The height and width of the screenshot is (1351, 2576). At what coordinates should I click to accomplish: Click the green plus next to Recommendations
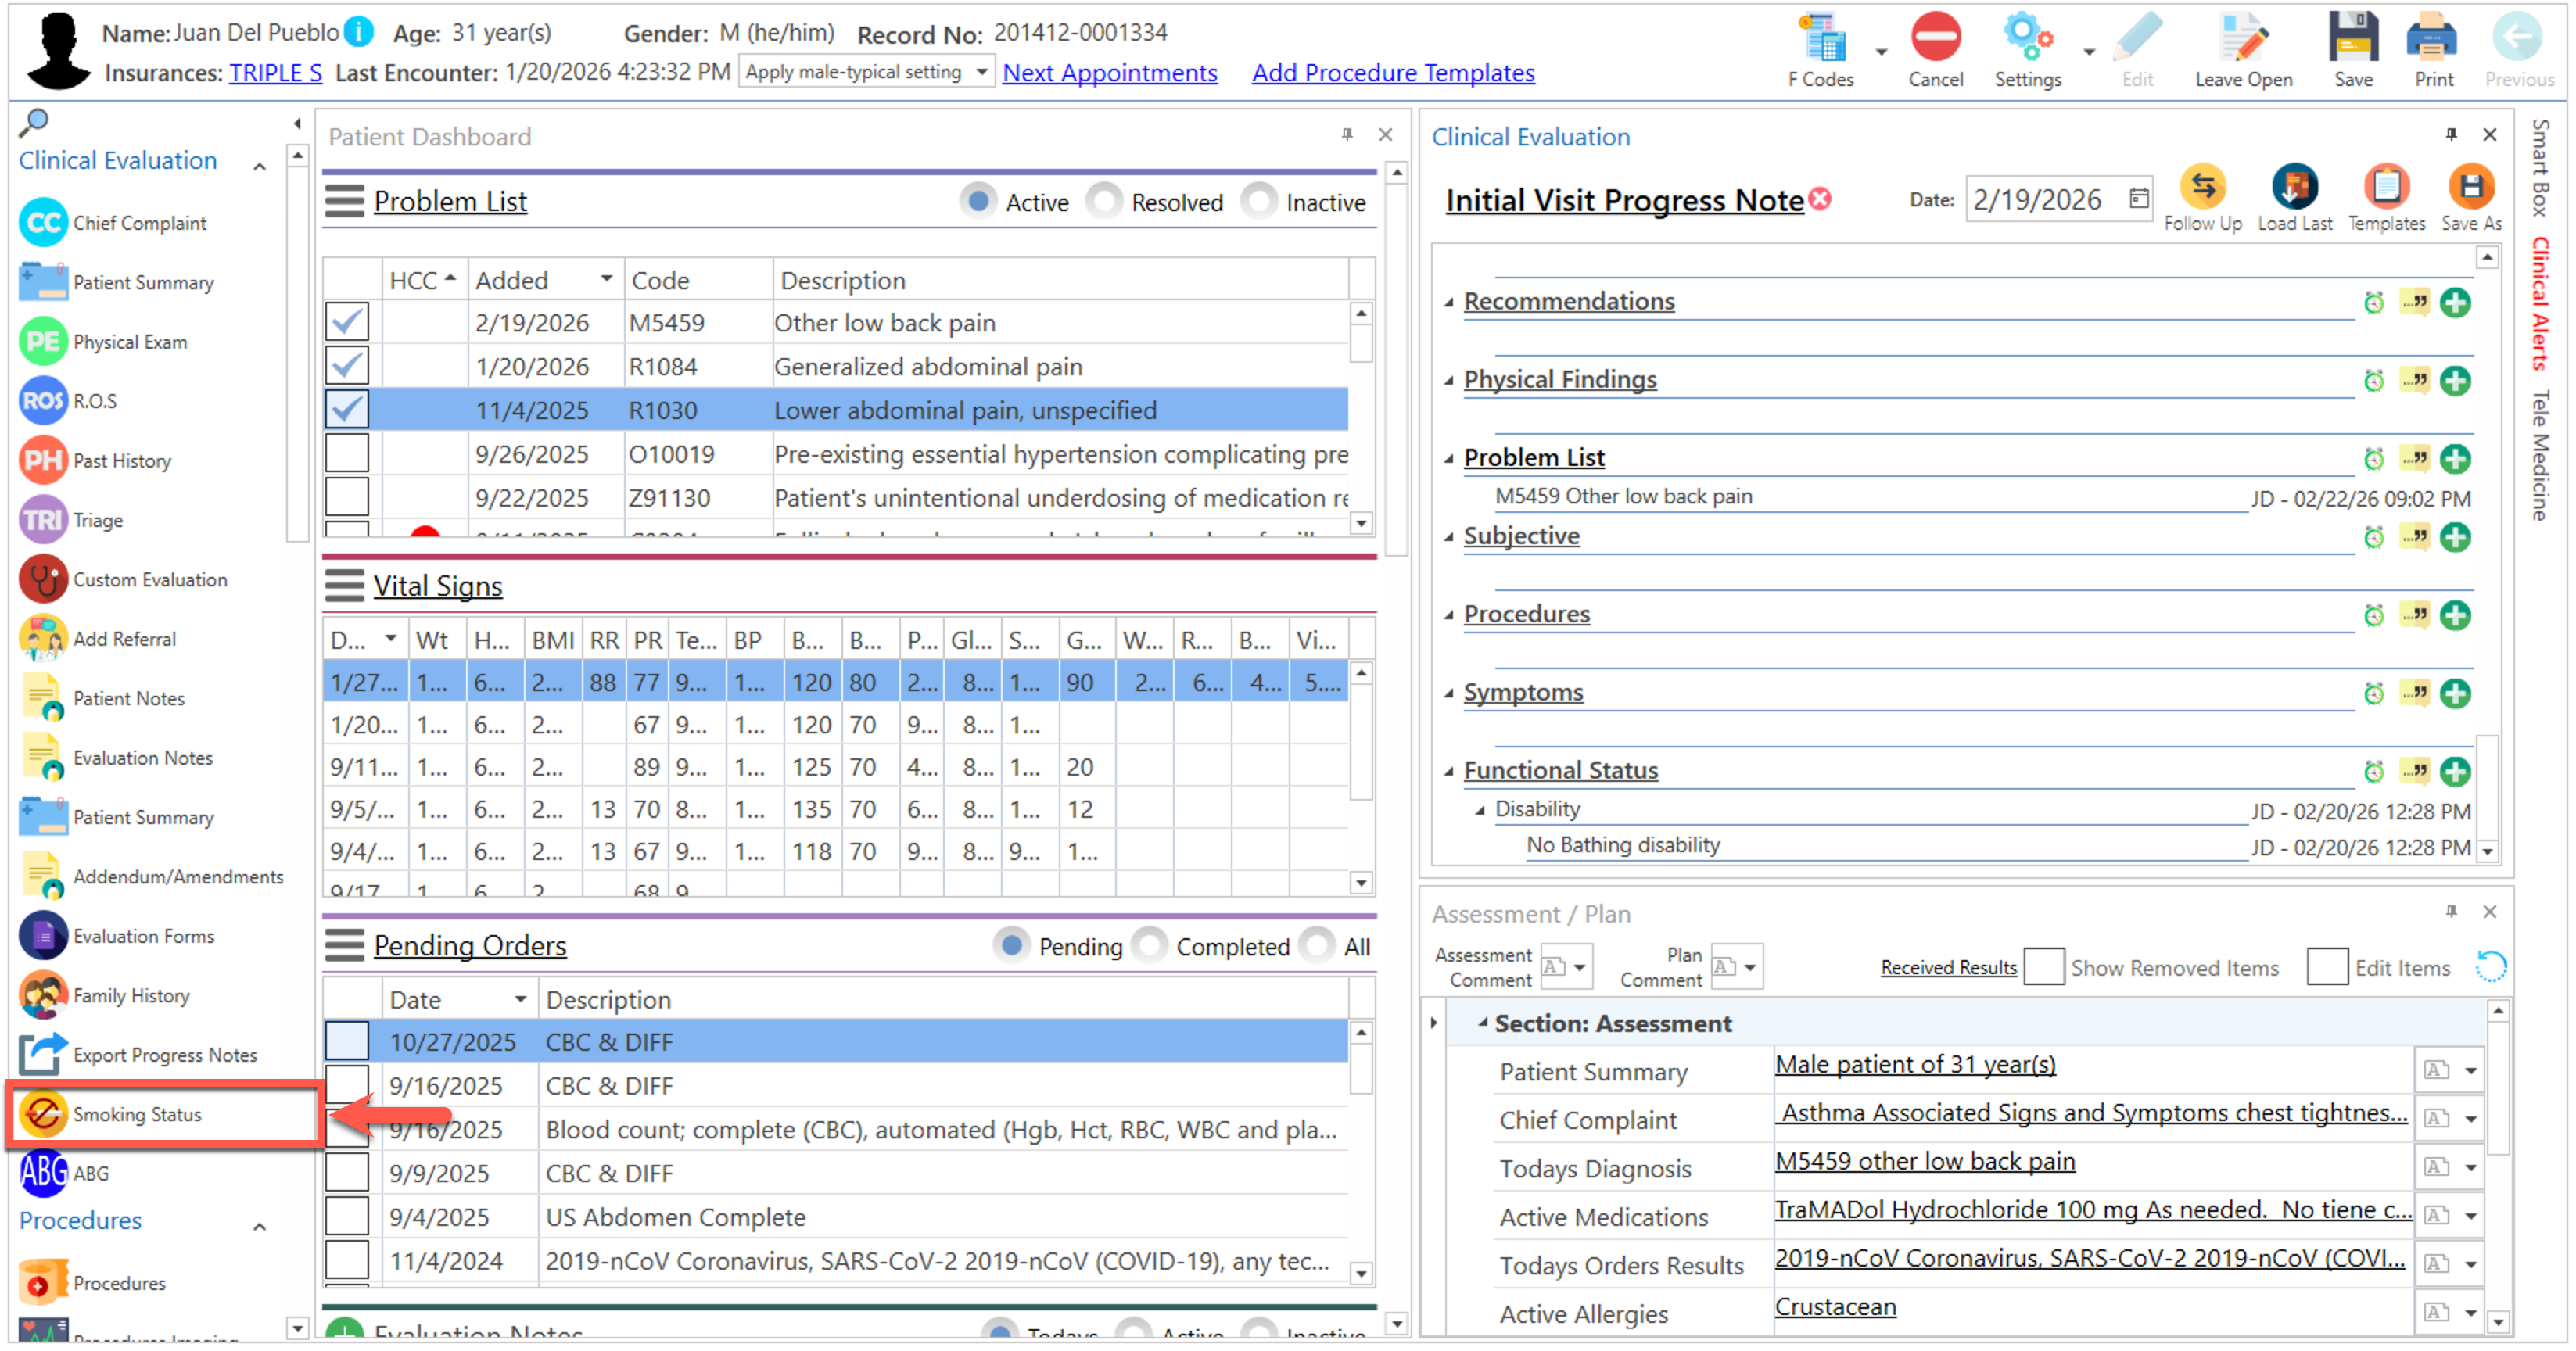click(2455, 302)
